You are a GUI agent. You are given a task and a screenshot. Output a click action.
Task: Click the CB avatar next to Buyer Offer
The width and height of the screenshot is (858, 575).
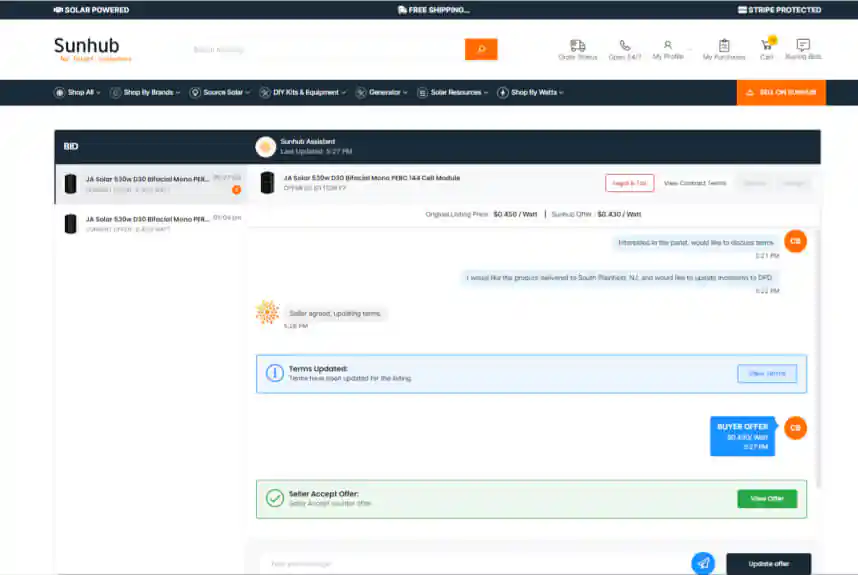coord(795,428)
